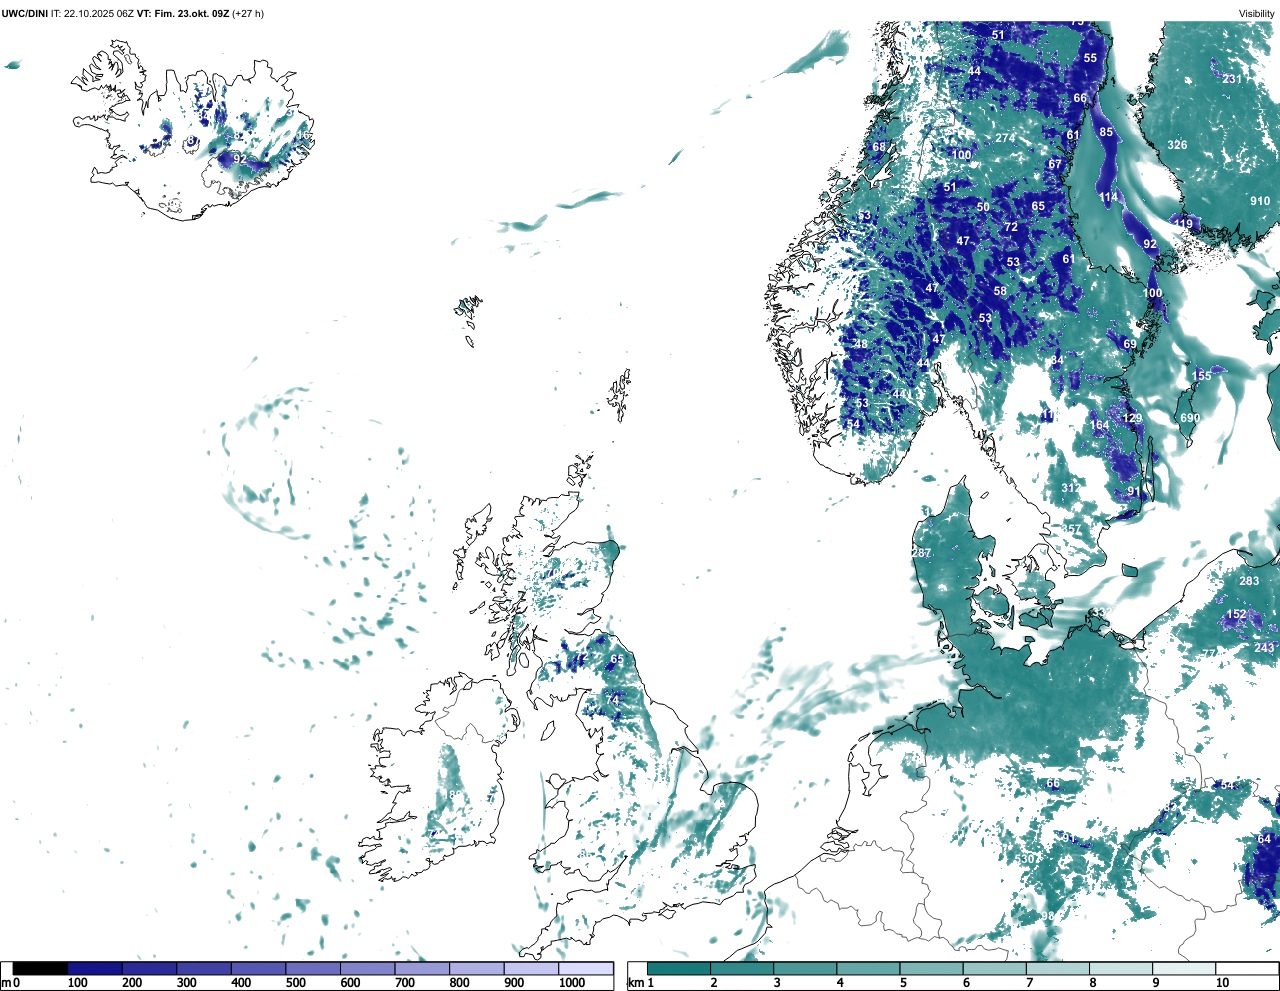The width and height of the screenshot is (1280, 991).
Task: Click the '55' value in the north
Action: 1090,58
